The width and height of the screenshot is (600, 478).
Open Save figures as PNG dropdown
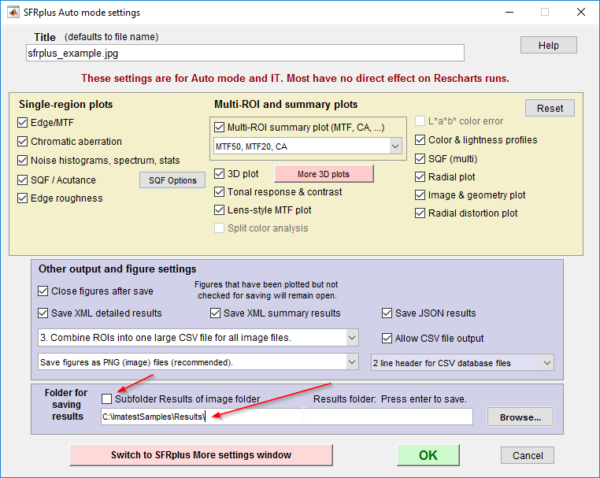[x=351, y=361]
